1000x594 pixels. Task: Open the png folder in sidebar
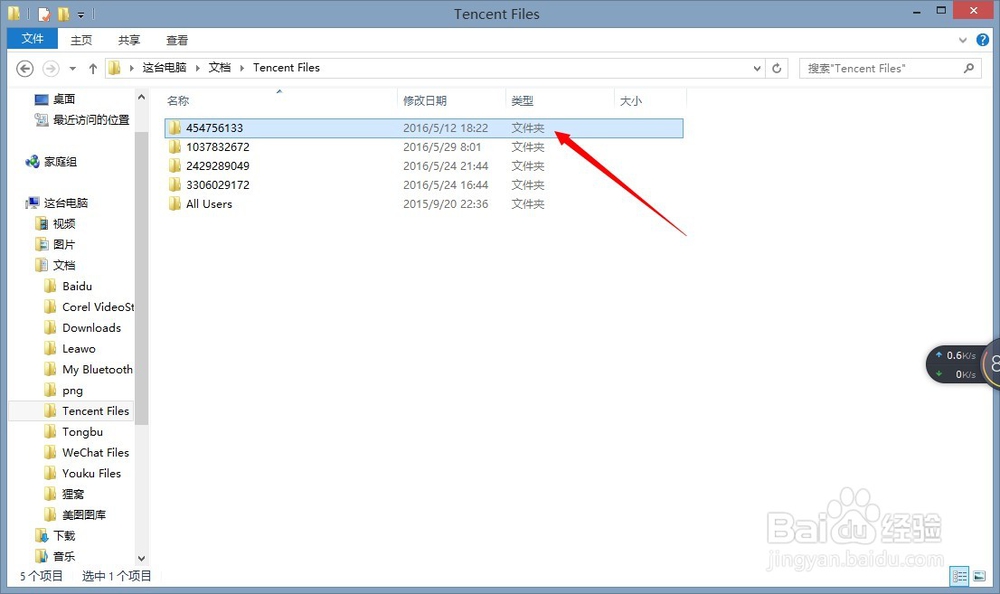coord(73,390)
